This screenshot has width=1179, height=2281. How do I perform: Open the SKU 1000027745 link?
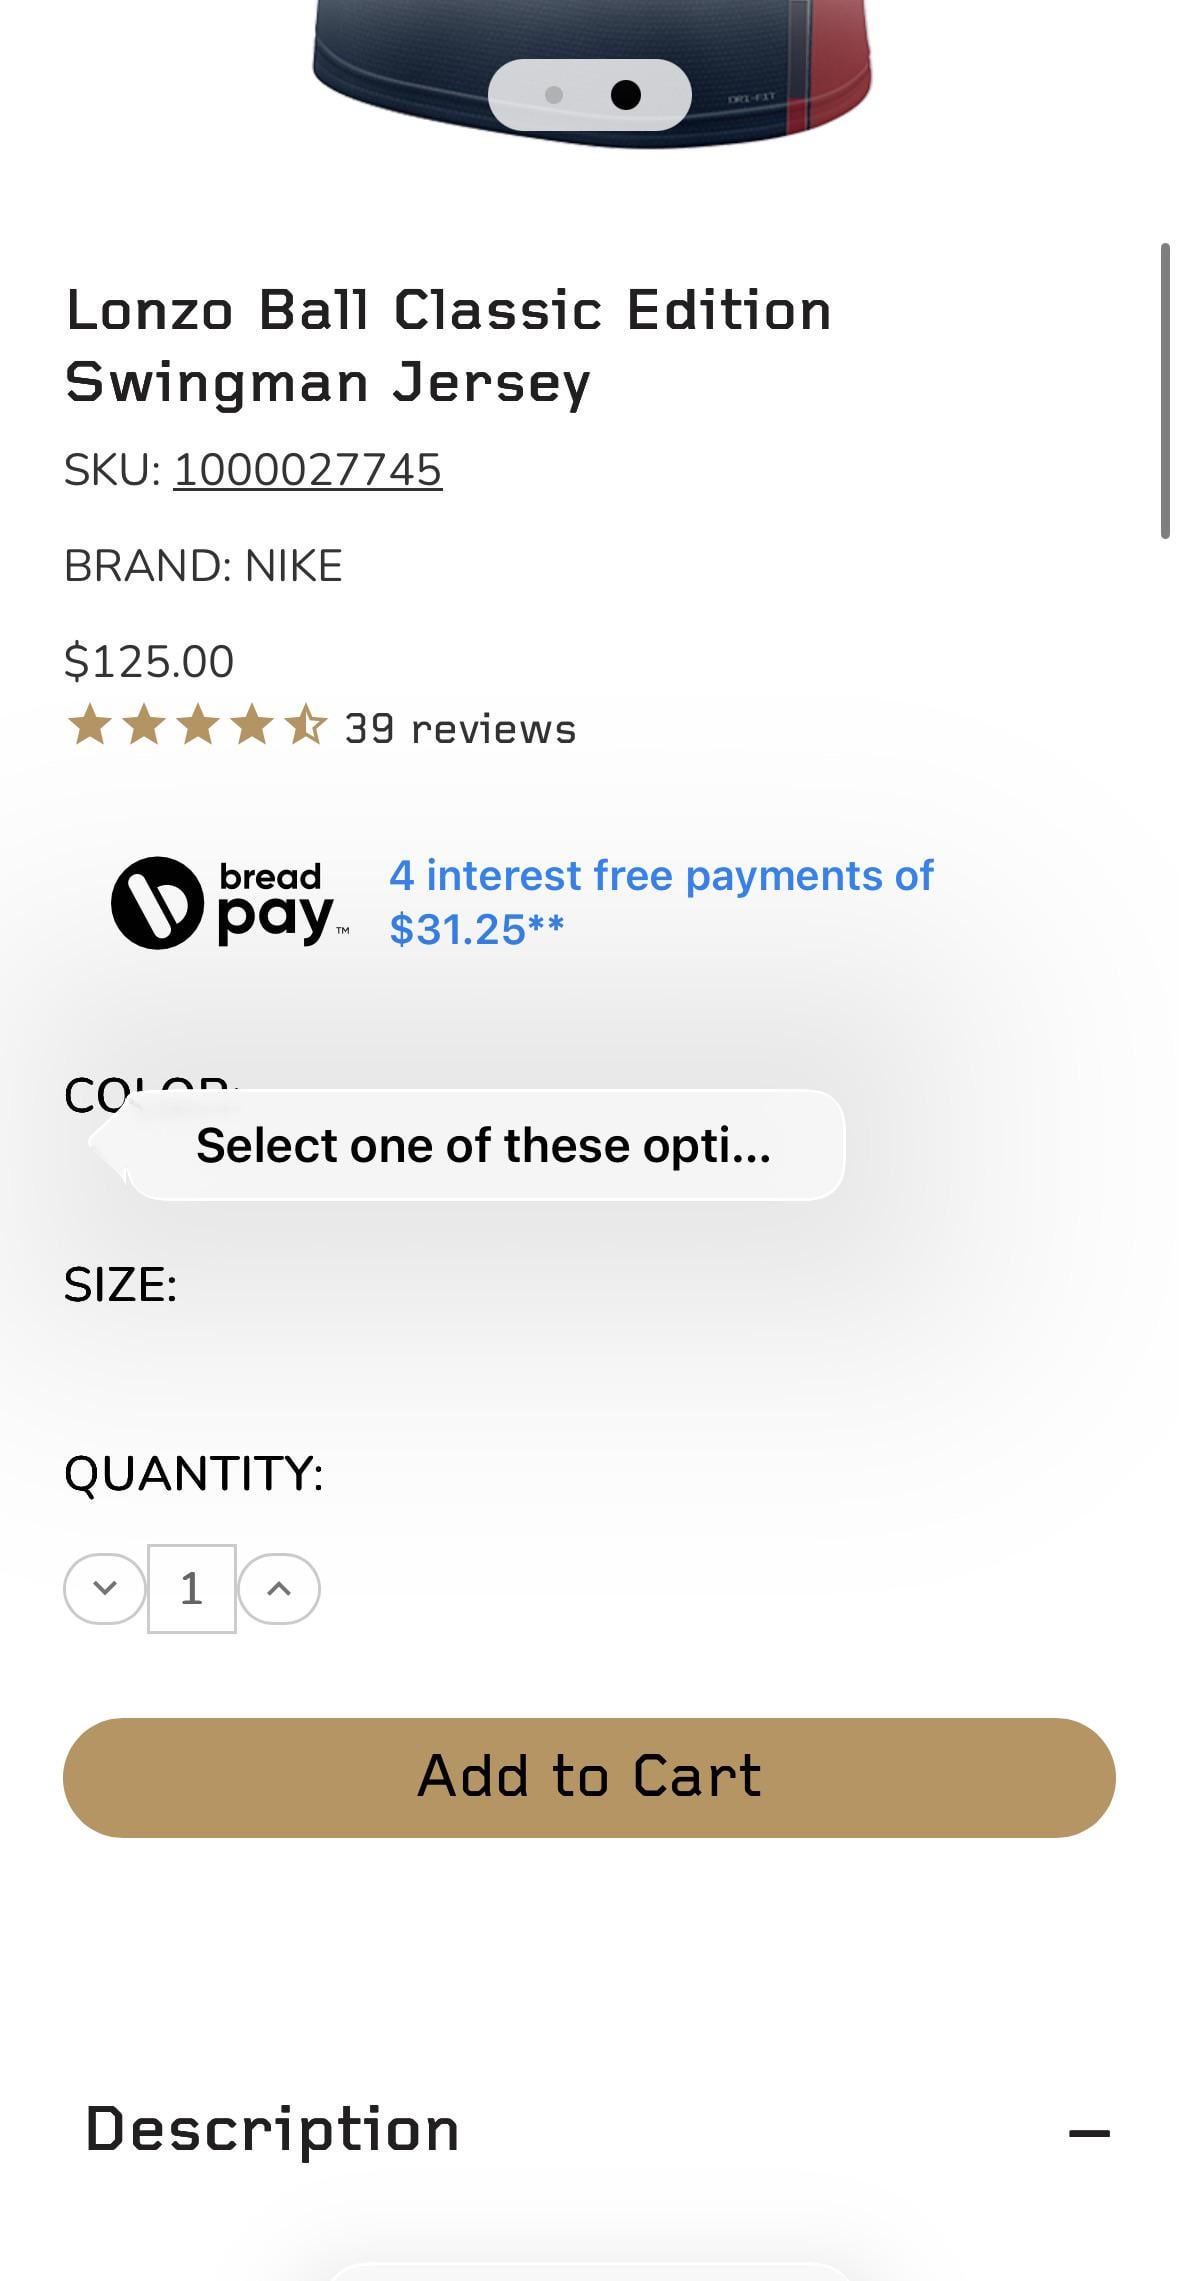pos(308,470)
